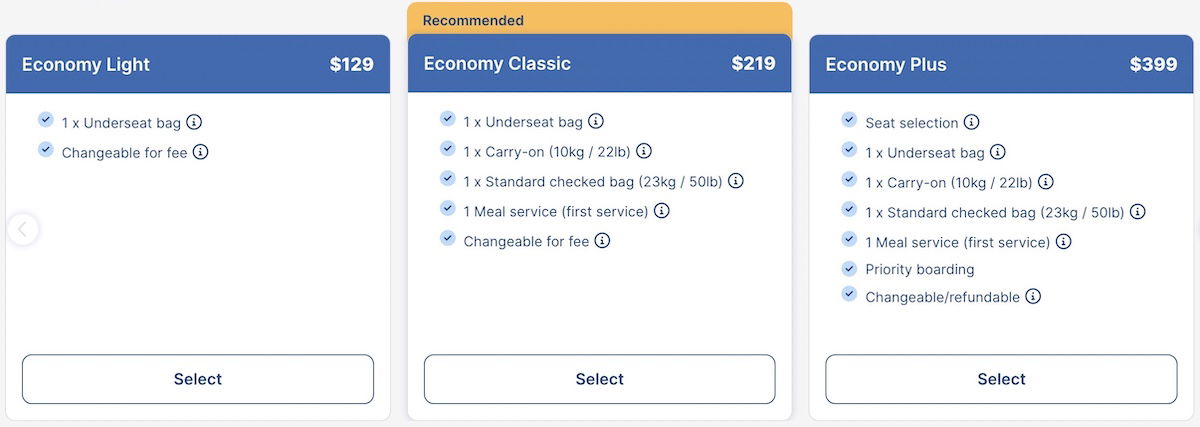
Task: Click info icon for Economy Plus Carry-on
Action: (x=1046, y=182)
